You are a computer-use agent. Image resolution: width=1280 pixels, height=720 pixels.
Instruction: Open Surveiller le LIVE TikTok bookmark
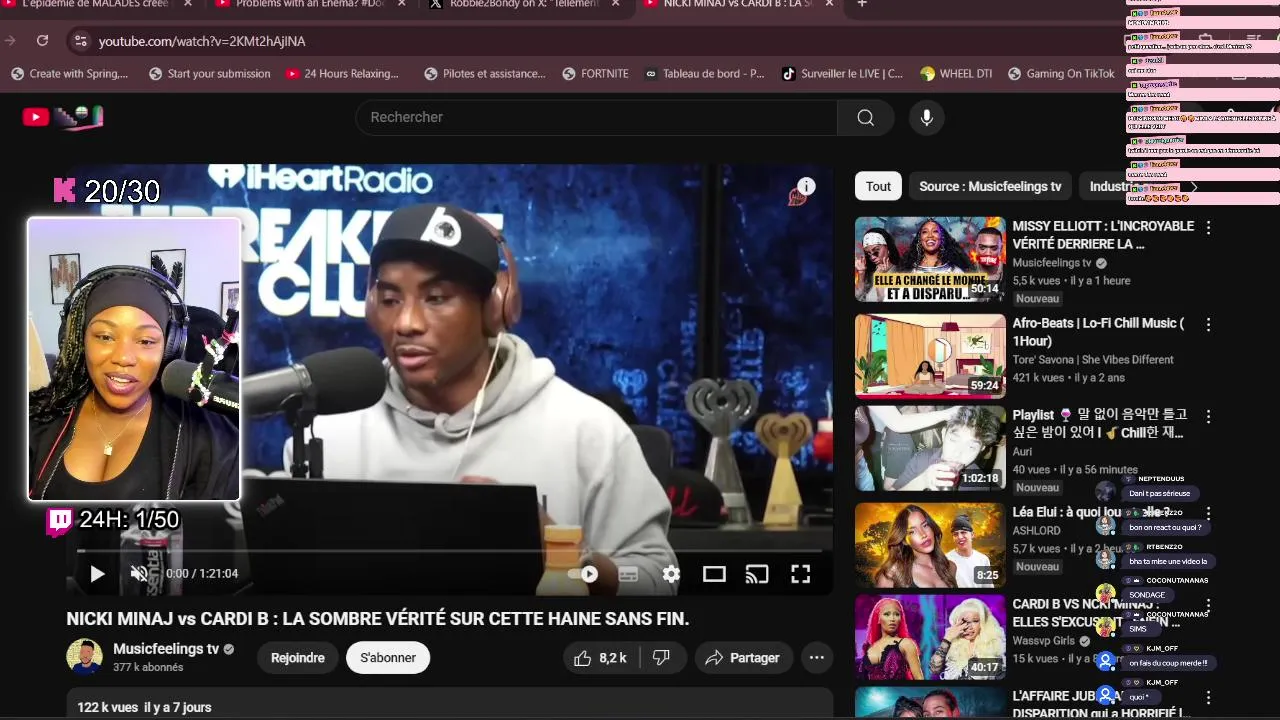click(x=842, y=74)
